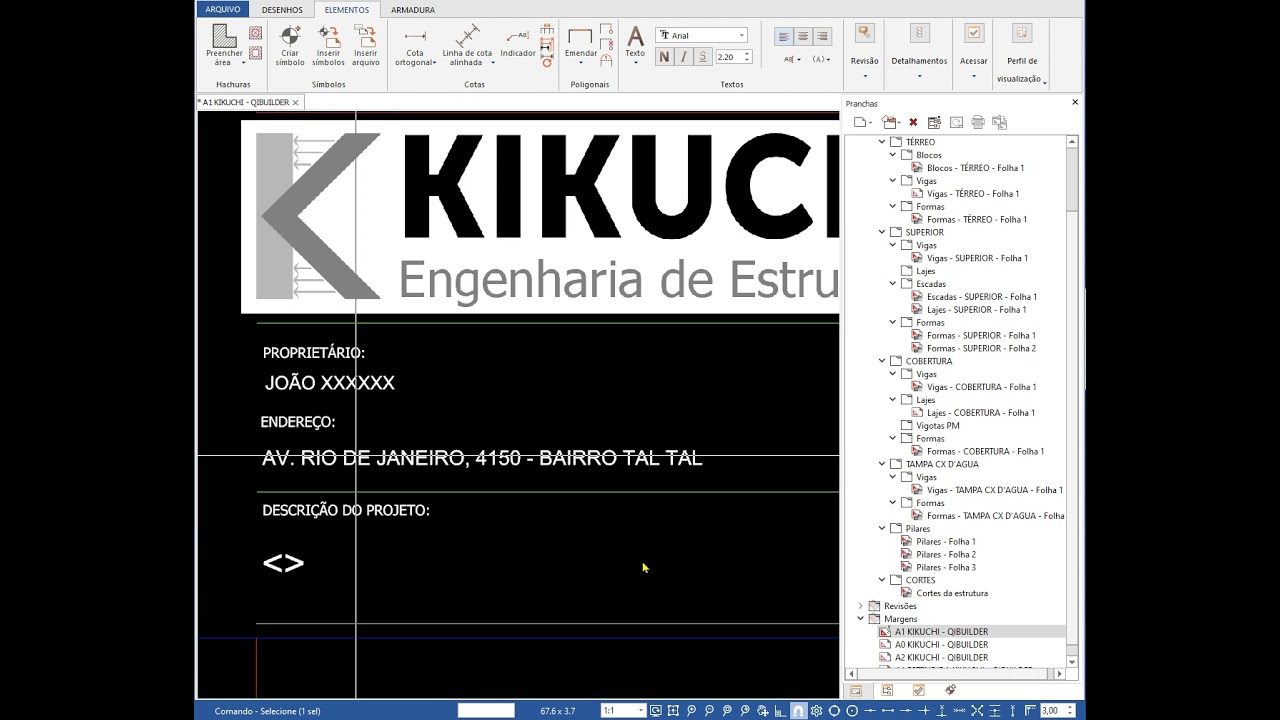Expand the Revisões tree node
Viewport: 1280px width, 720px height.
pos(860,606)
